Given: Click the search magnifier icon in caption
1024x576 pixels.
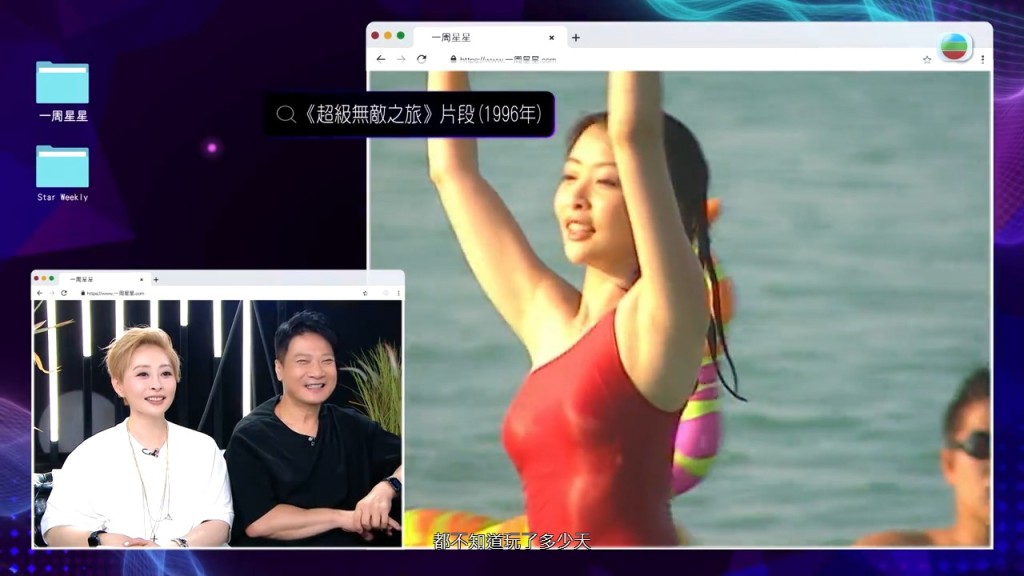Looking at the screenshot, I should tap(285, 114).
